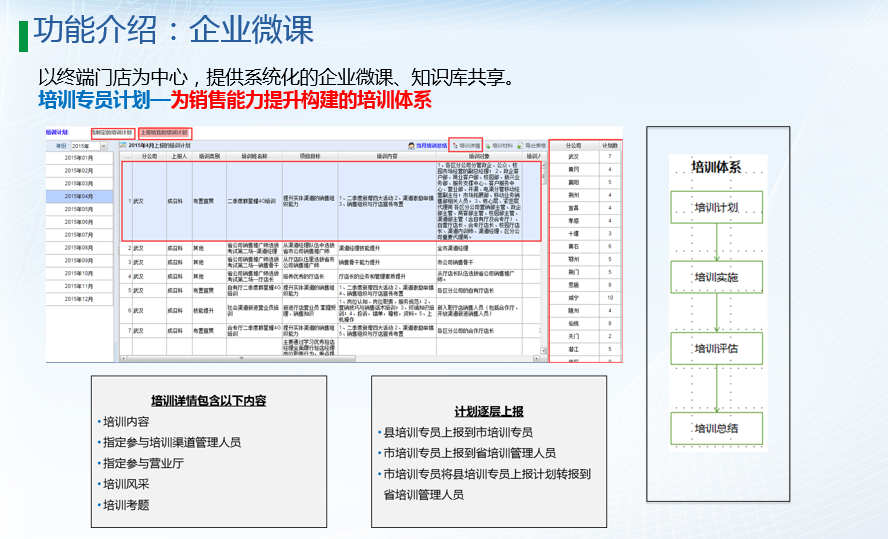Click 随州 in branch plan count table
Viewport: 888px width, 539px height.
(574, 311)
